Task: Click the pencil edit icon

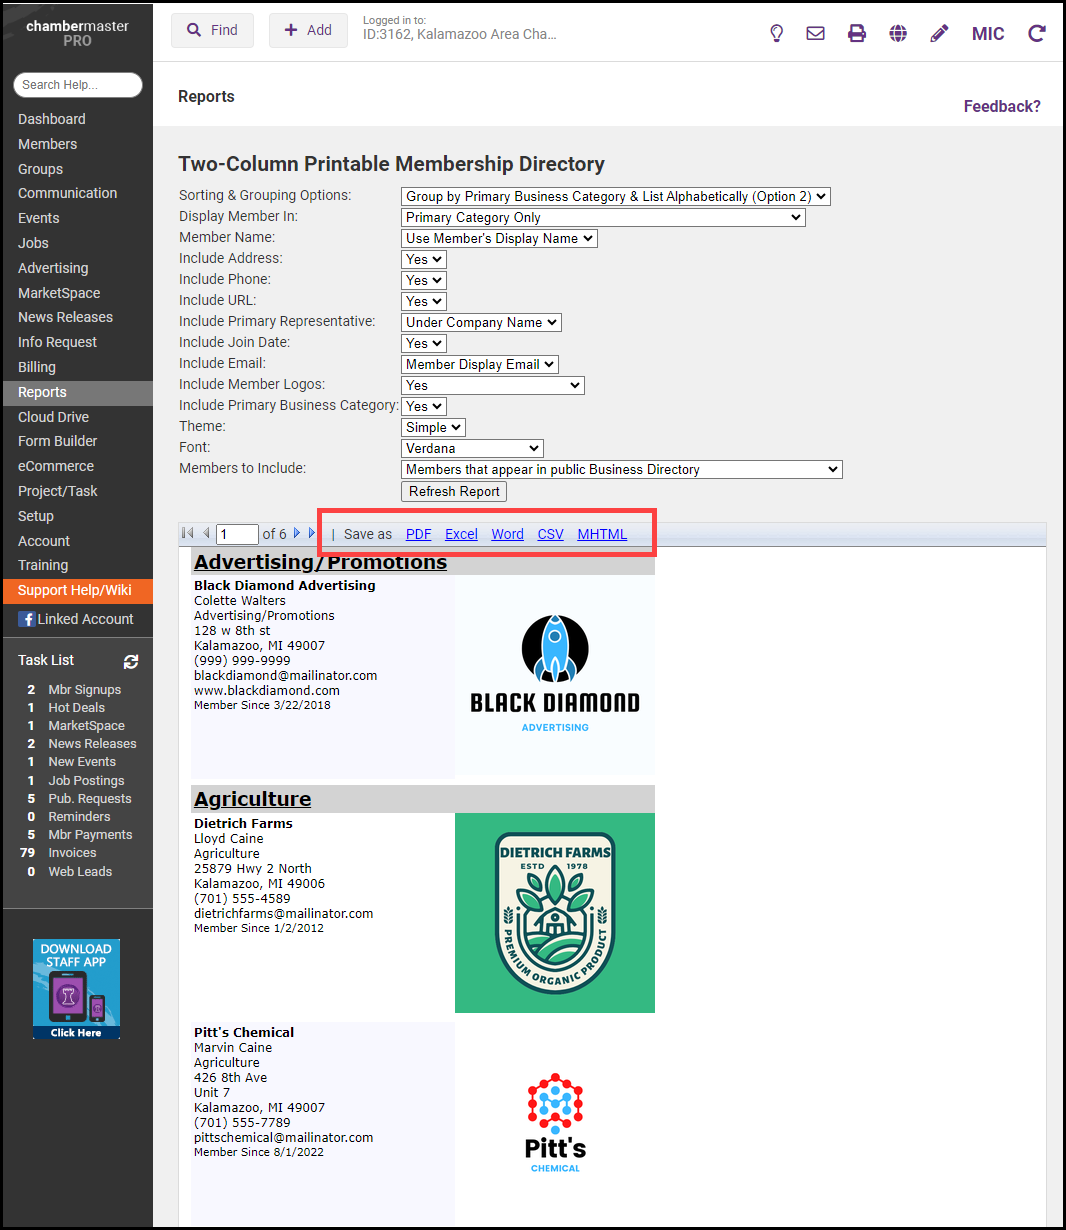Action: pos(939,33)
